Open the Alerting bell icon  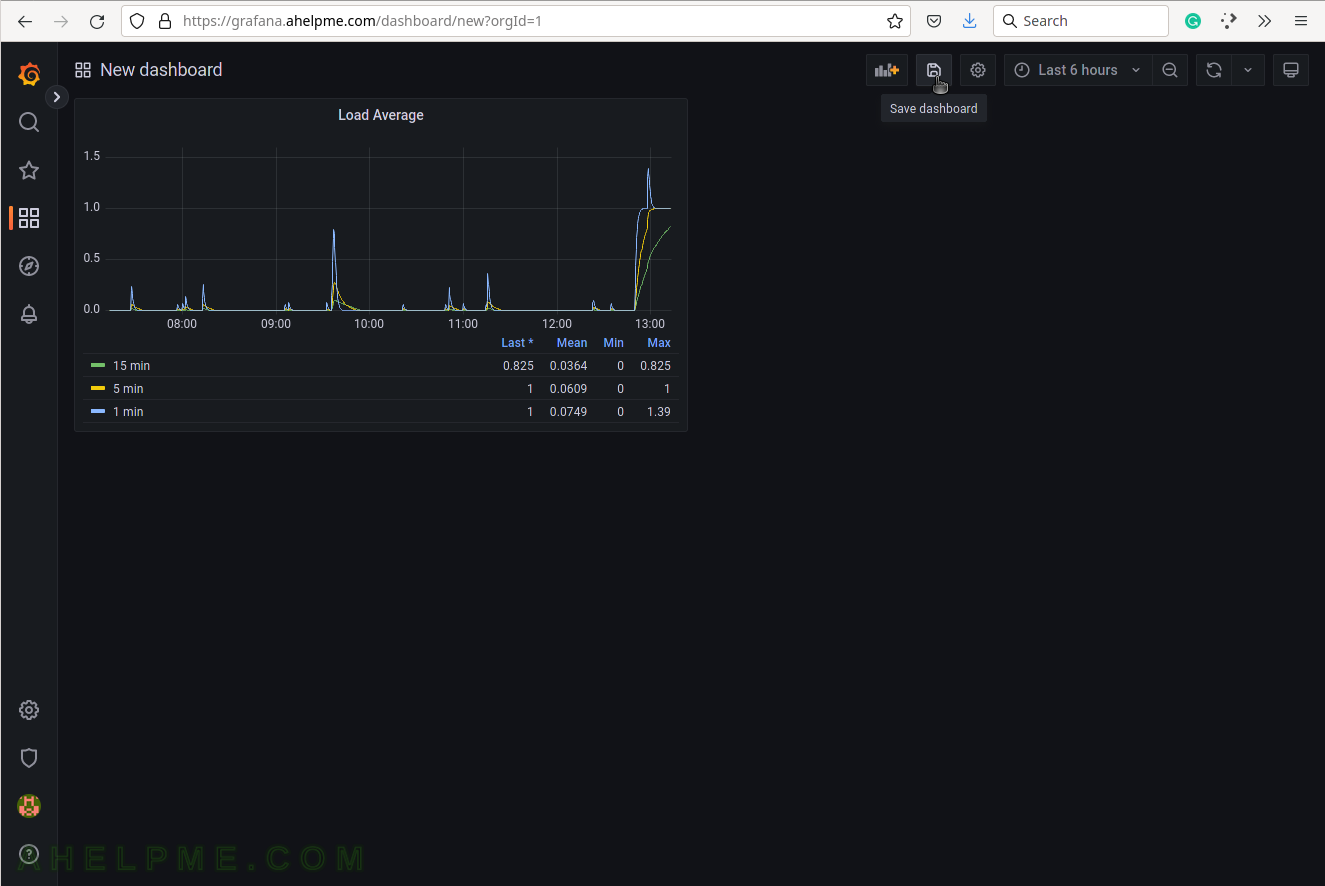[29, 314]
